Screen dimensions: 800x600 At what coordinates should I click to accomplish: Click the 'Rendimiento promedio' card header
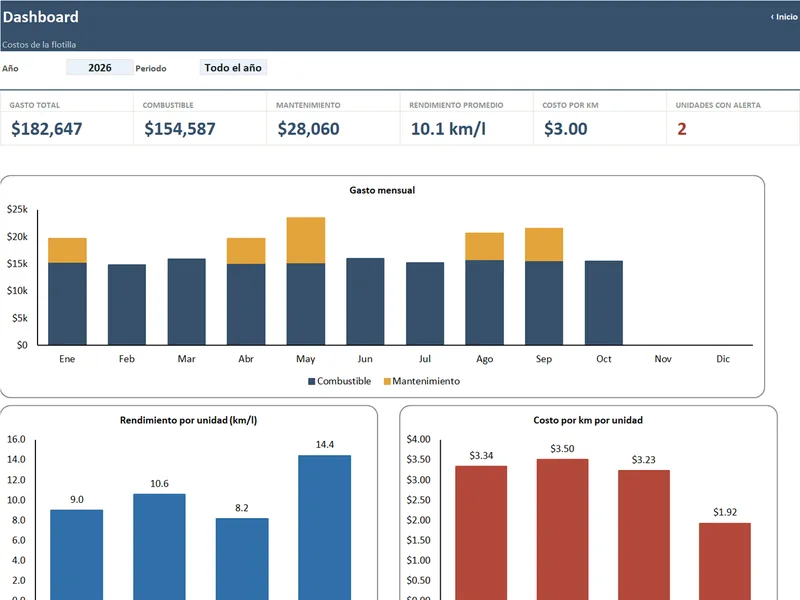pyautogui.click(x=456, y=105)
